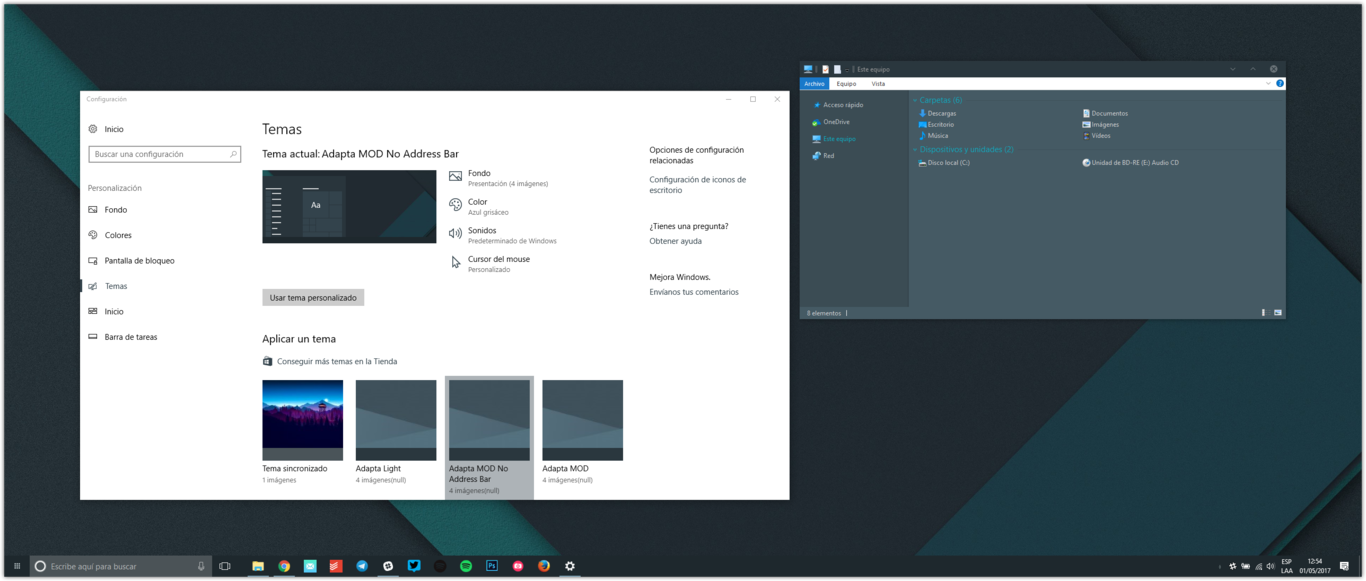
Task: Open Configuración de iconos de escritorio link
Action: pos(697,185)
